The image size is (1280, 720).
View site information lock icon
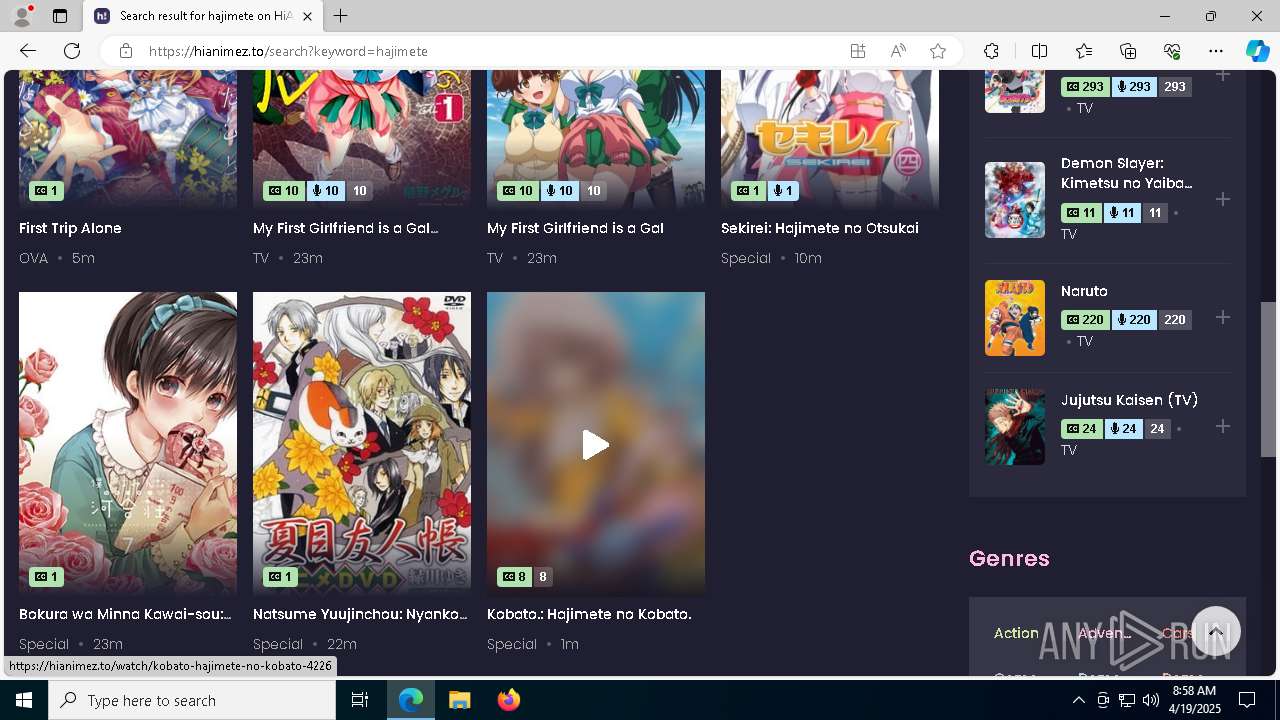pyautogui.click(x=126, y=51)
